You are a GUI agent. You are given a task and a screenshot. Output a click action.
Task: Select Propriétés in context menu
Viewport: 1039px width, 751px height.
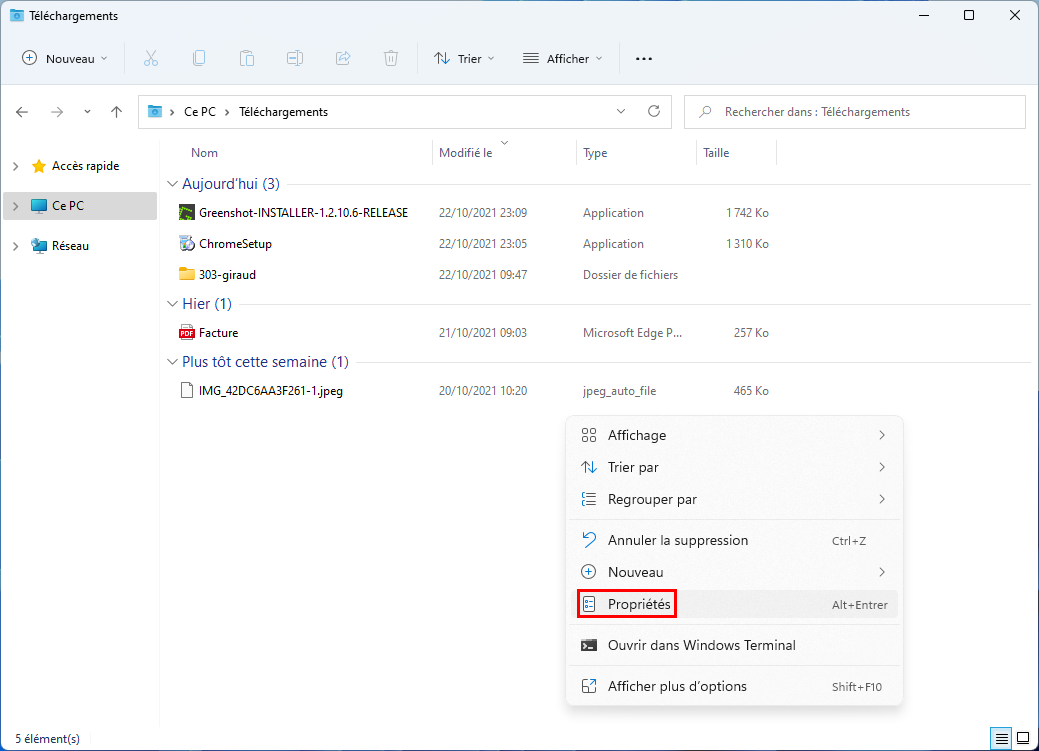734,604
